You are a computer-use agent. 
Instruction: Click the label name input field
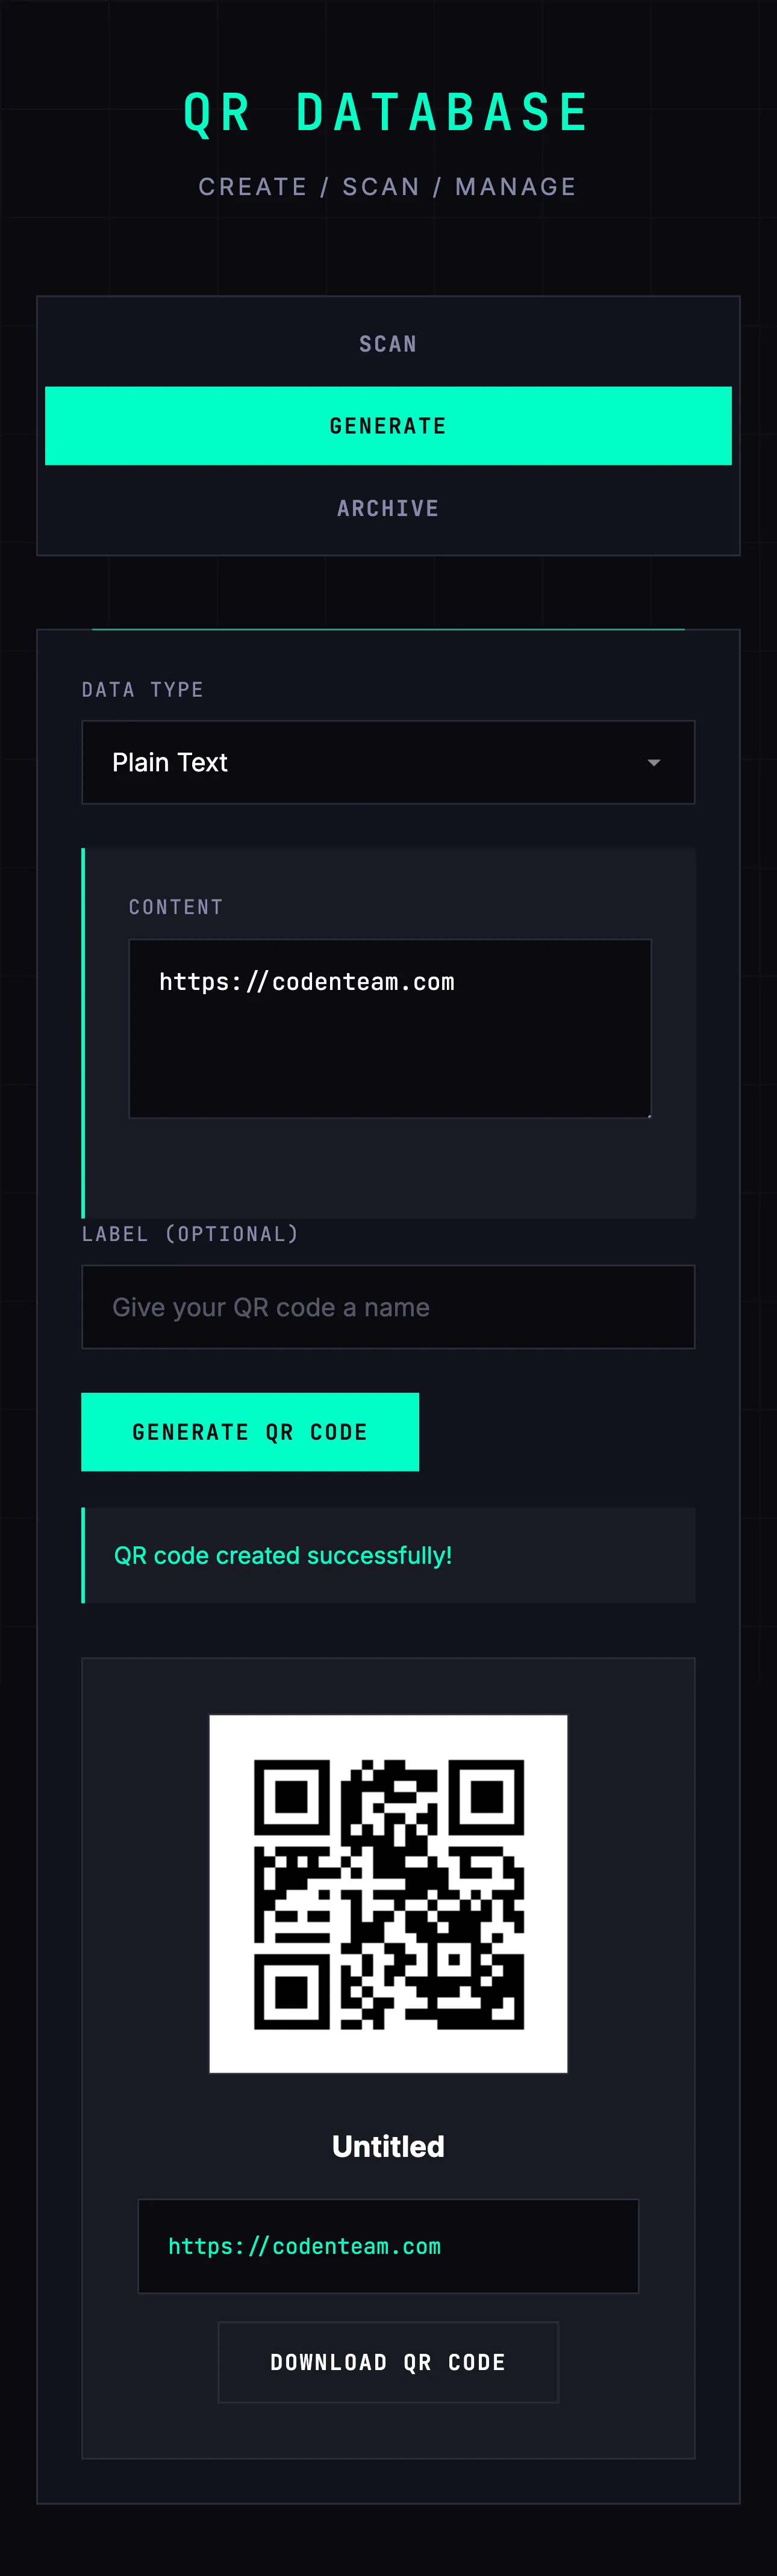tap(388, 1307)
